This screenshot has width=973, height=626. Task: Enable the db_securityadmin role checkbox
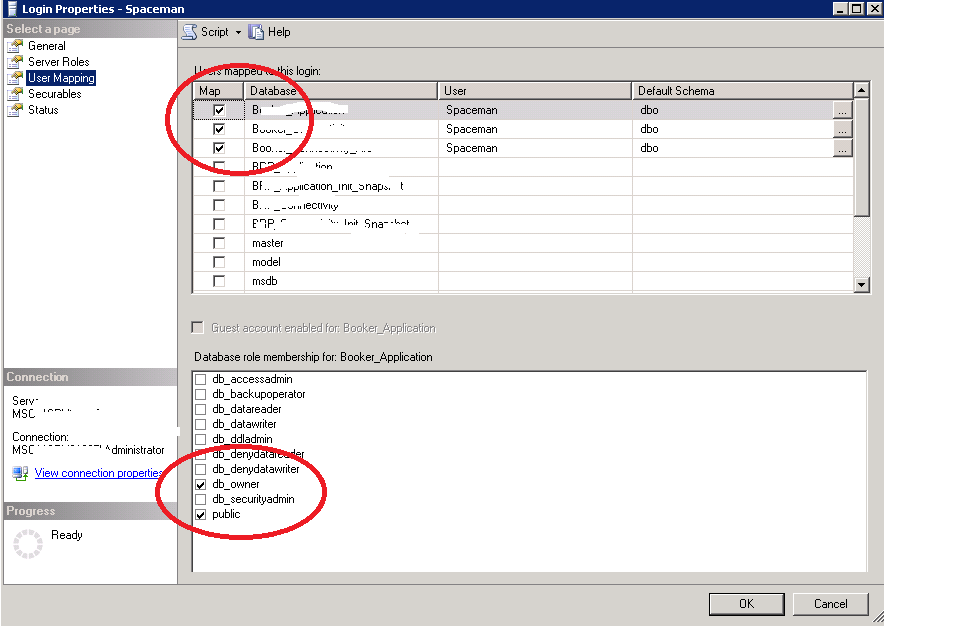click(x=200, y=499)
